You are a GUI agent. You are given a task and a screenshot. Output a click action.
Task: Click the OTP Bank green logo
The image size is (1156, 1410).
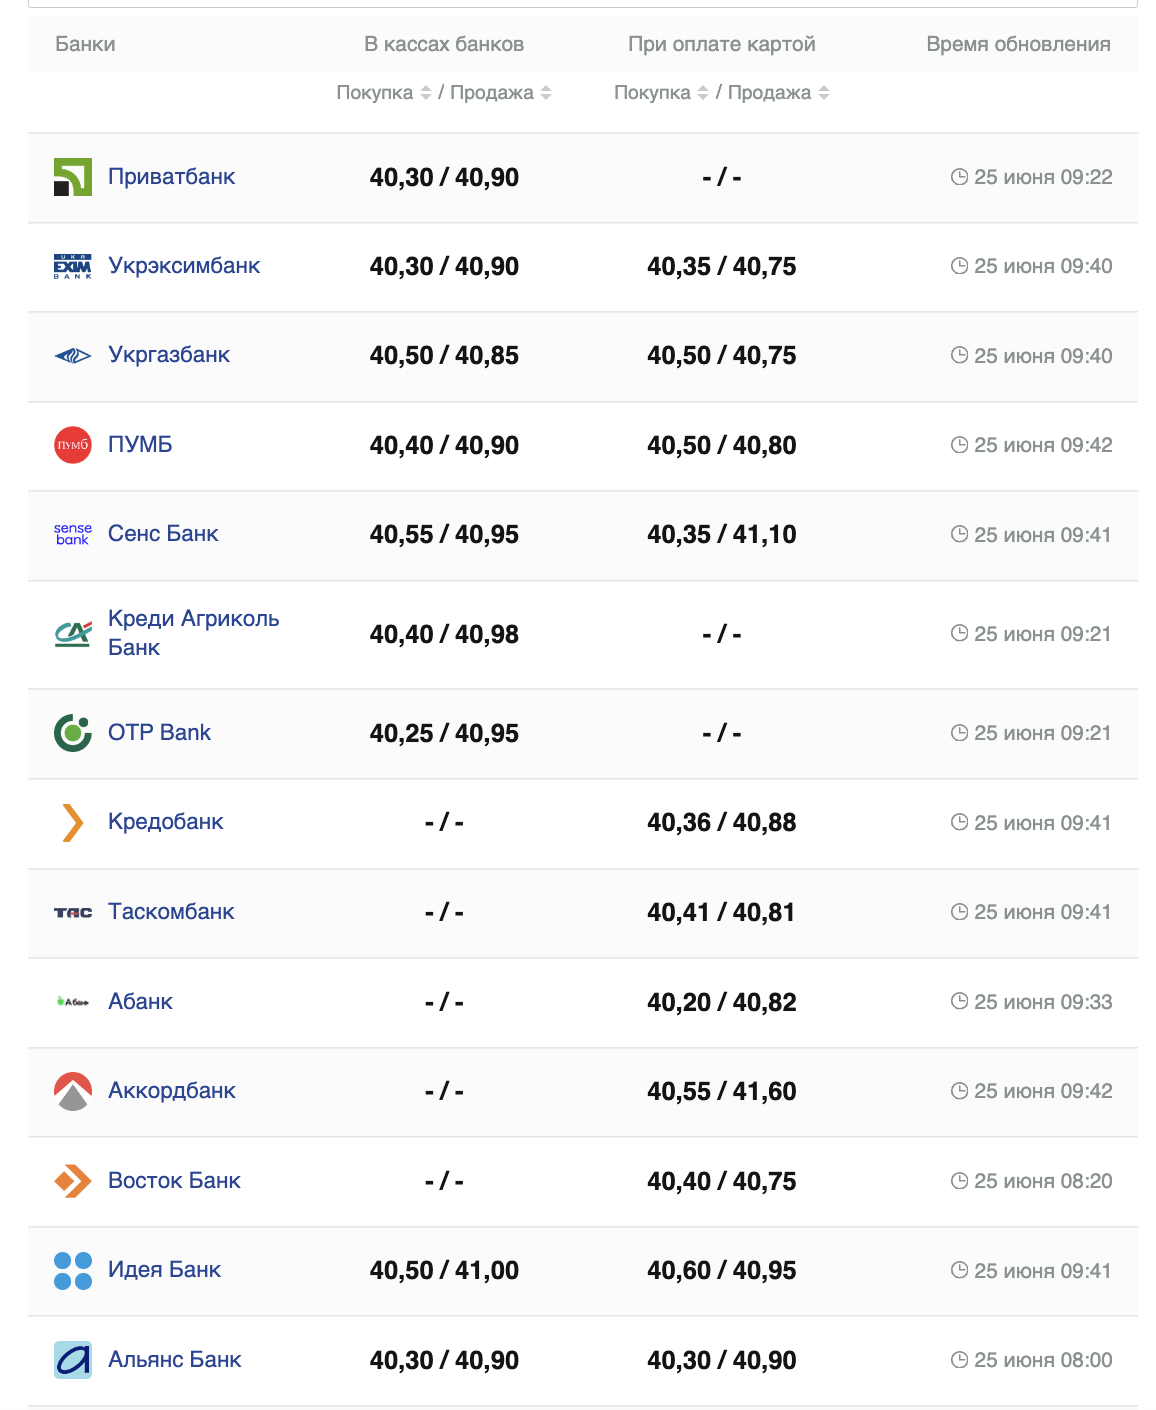72,733
